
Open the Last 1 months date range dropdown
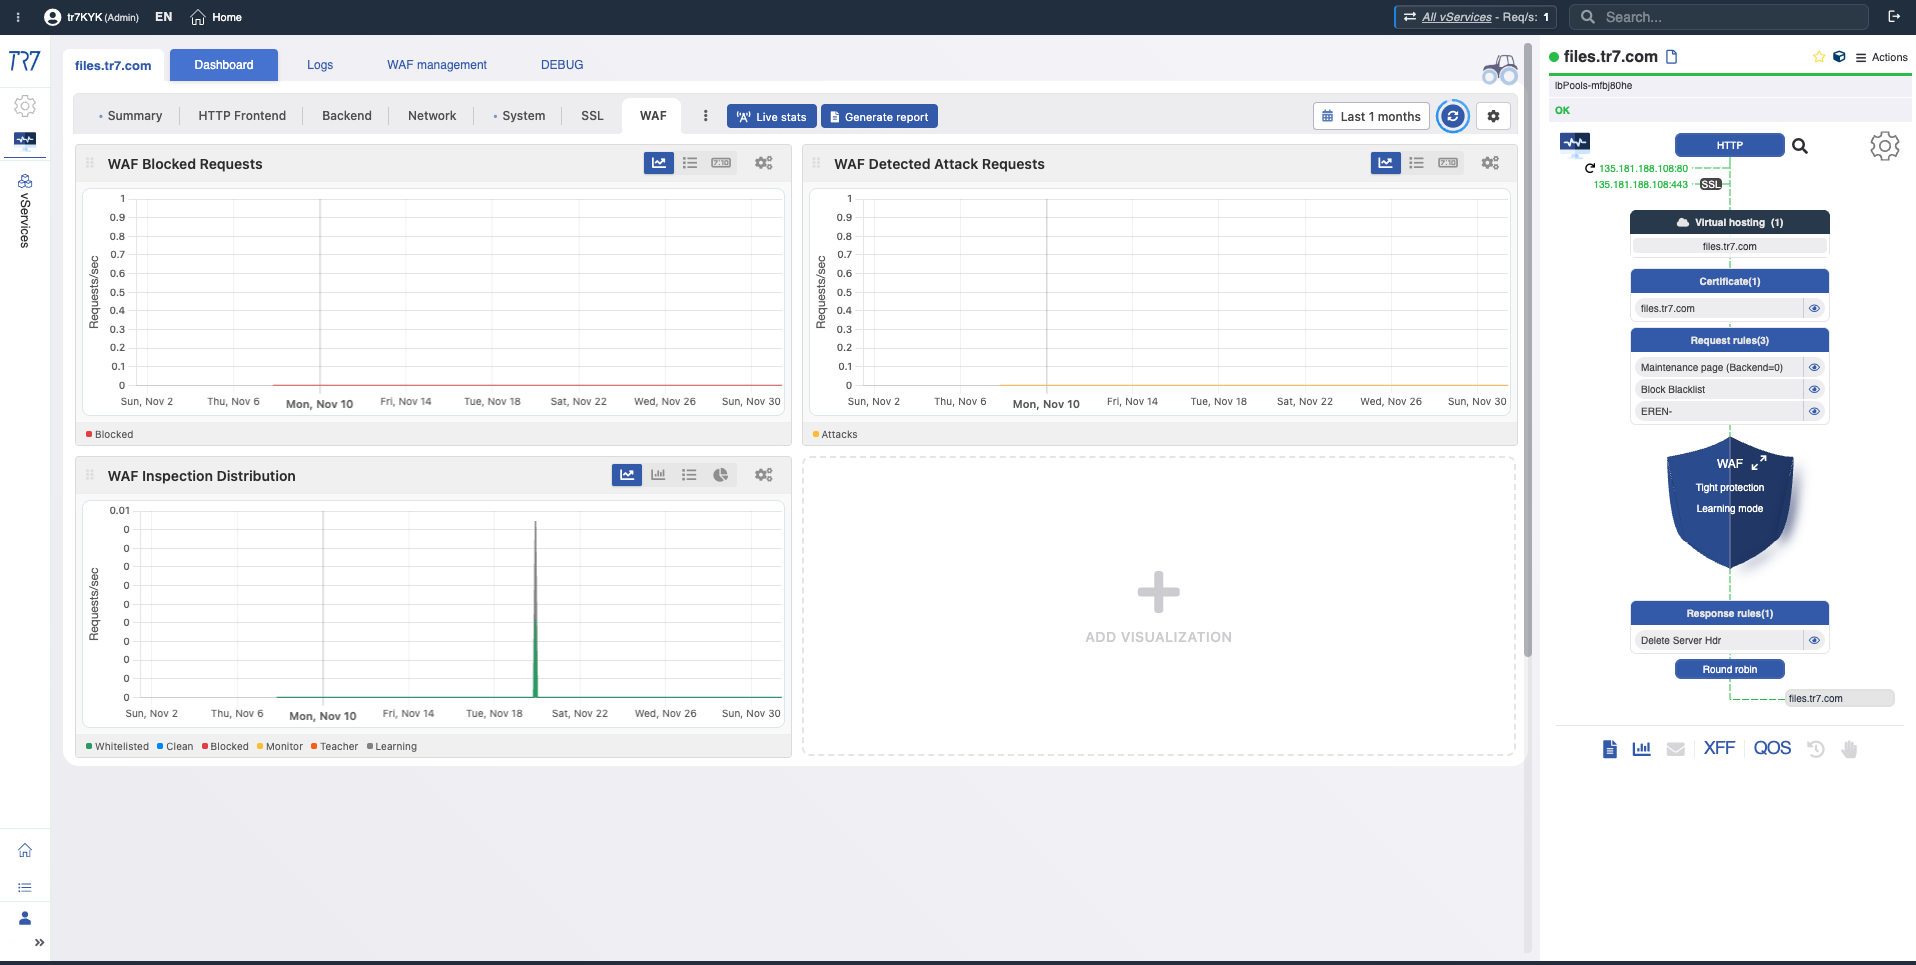tap(1371, 116)
